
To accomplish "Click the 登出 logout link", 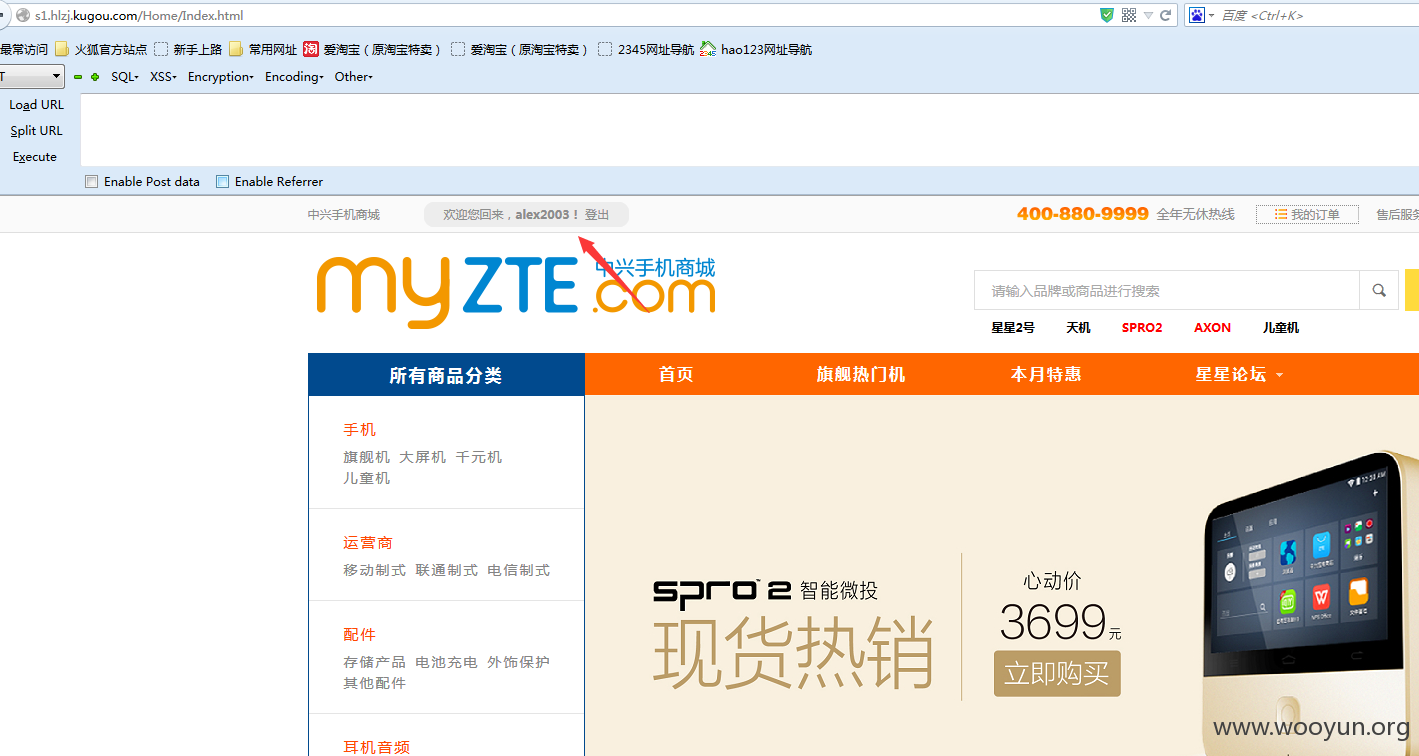I will (597, 215).
